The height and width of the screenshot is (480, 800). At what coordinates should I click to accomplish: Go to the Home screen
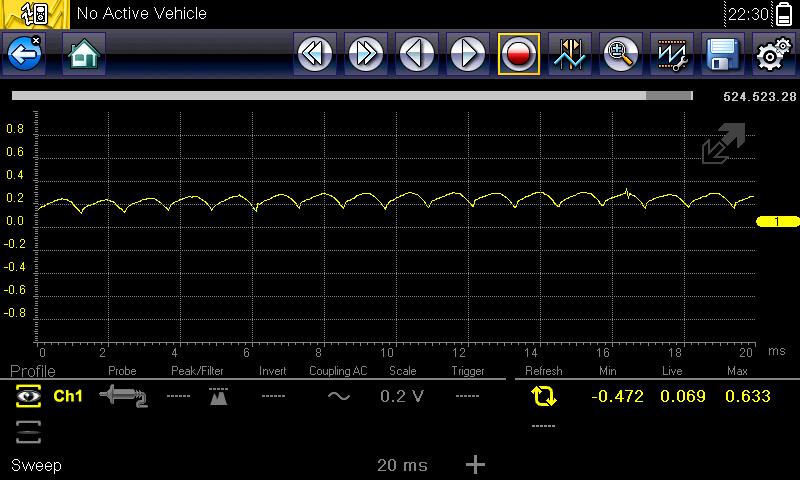pyautogui.click(x=84, y=54)
